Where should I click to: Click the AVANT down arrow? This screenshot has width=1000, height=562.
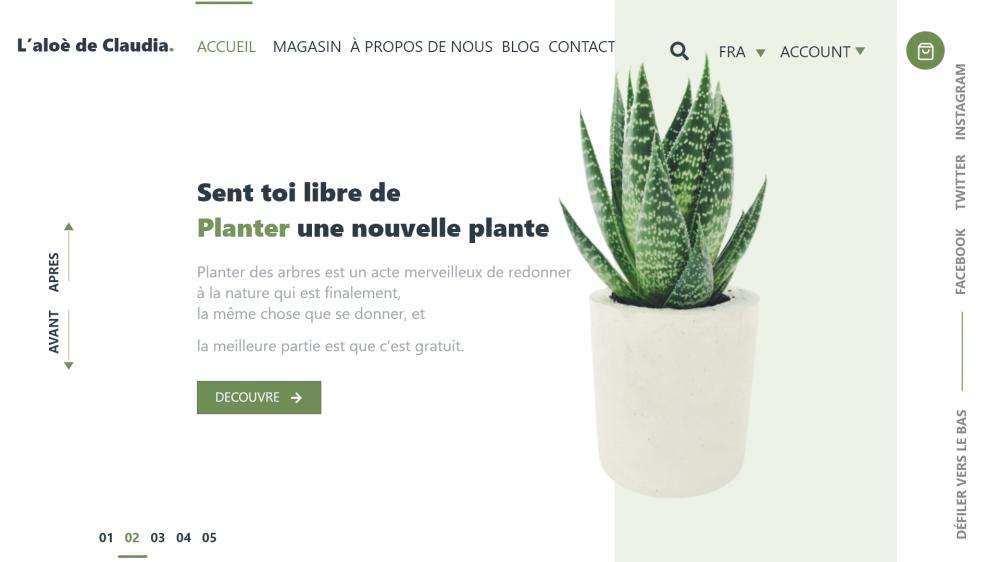coord(69,366)
